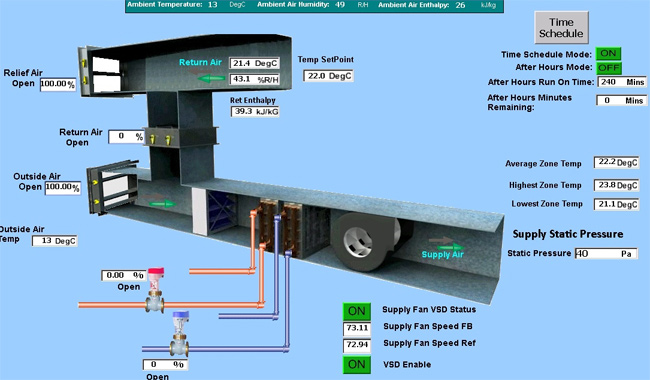Open the Time Schedule button
650x380 pixels.
click(x=561, y=27)
